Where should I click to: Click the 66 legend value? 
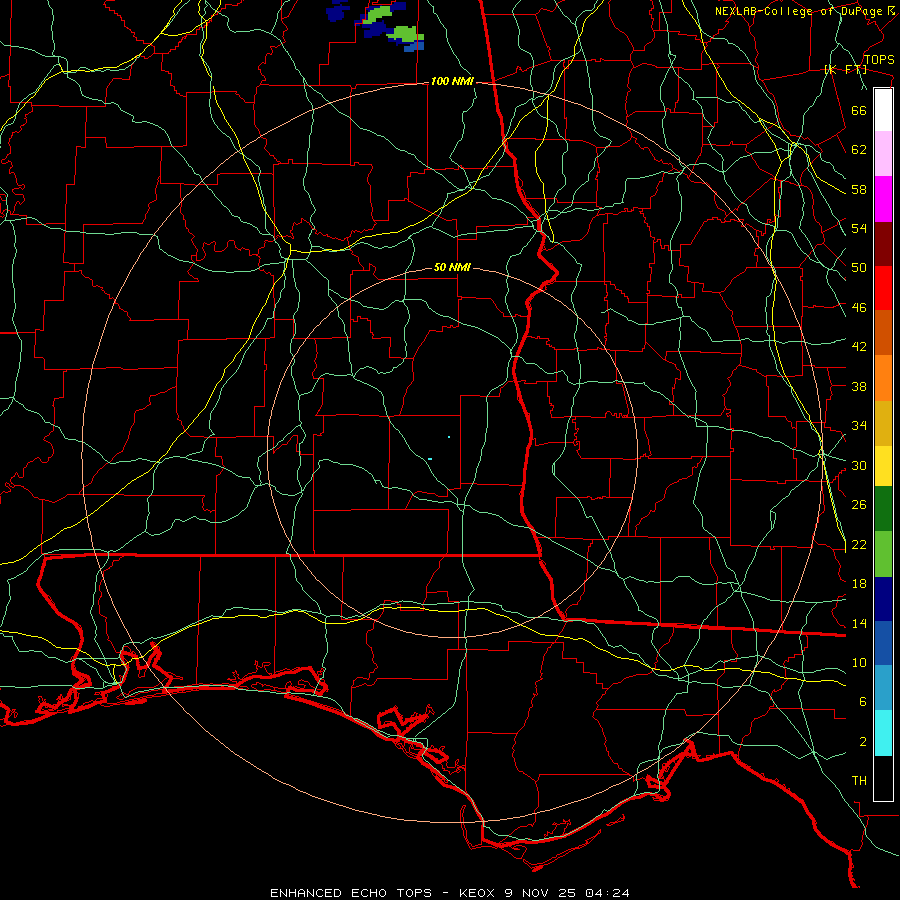tap(859, 111)
